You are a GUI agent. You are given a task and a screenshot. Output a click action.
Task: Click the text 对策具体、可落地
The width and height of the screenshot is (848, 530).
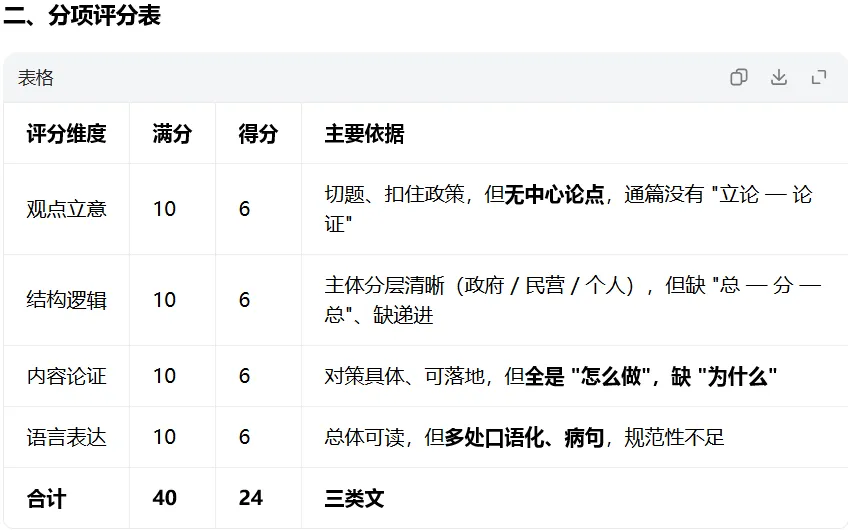pos(404,376)
